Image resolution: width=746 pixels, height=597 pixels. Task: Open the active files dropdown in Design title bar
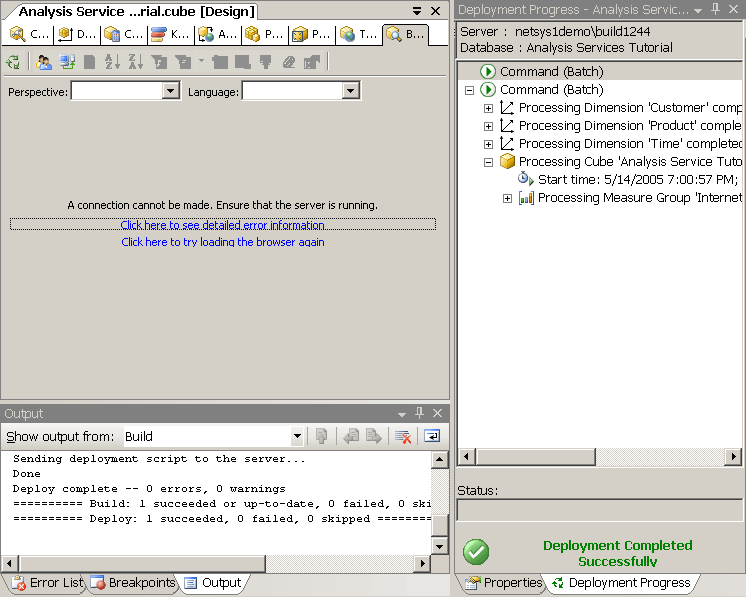[x=417, y=11]
